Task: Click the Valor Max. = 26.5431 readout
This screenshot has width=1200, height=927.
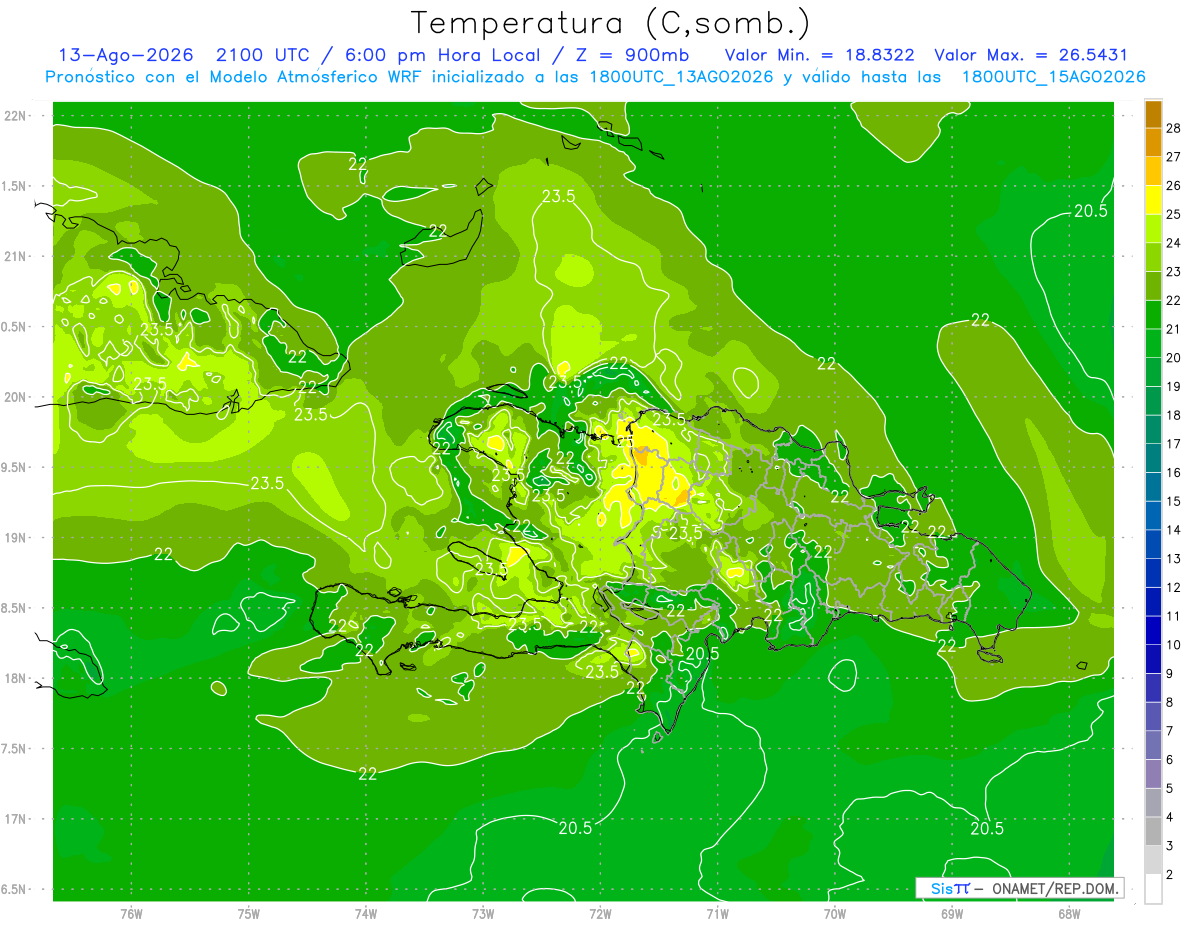Action: [1031, 55]
